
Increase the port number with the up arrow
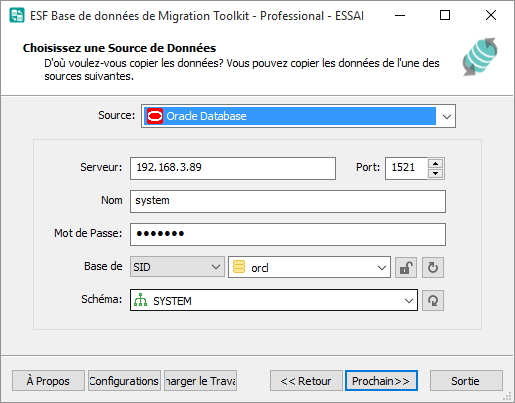(435, 163)
